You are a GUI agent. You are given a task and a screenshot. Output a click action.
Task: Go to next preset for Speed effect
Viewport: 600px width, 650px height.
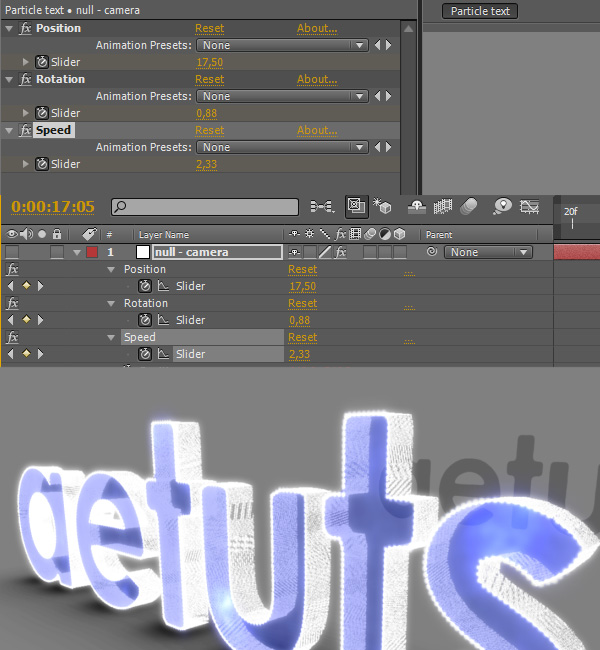[389, 147]
